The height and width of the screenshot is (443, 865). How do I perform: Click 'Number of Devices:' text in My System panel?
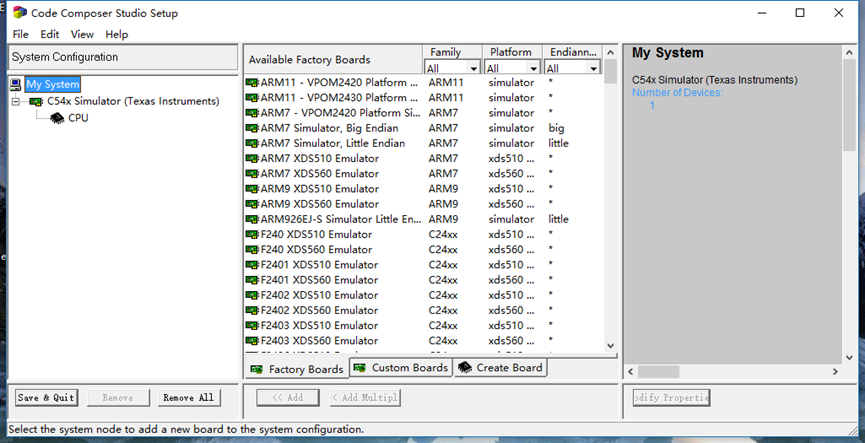click(x=677, y=93)
